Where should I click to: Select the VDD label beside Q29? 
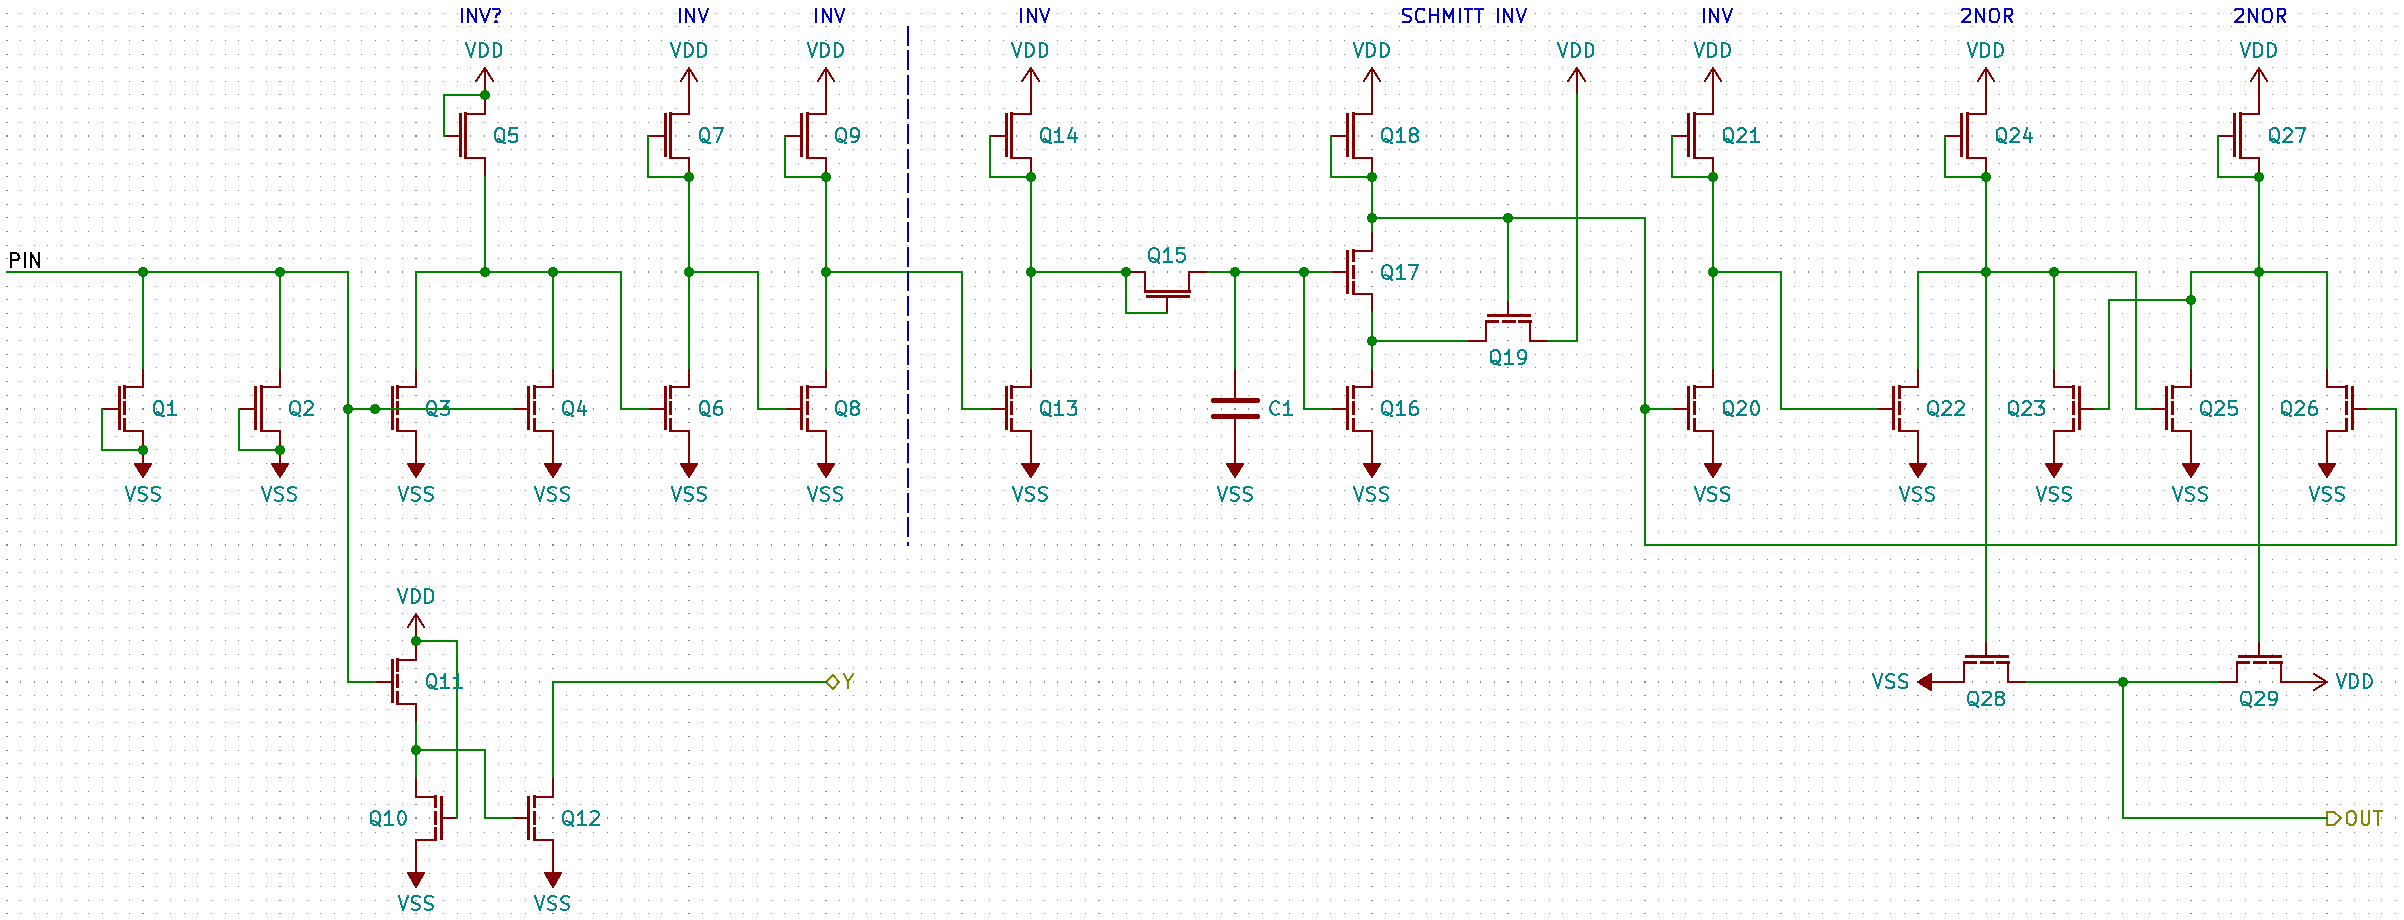click(x=2354, y=682)
